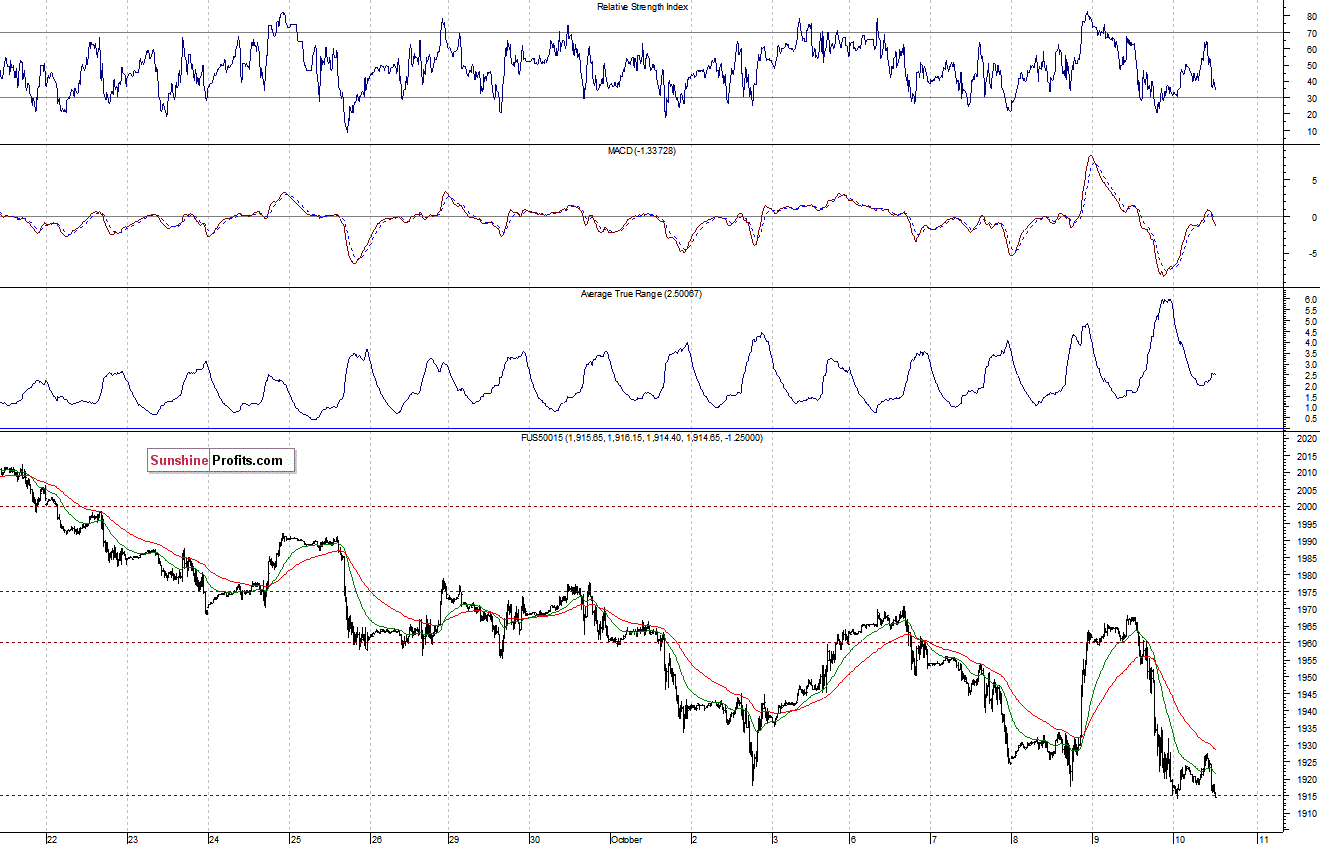Click the 2020 price axis value
1320x844 pixels.
coord(1305,439)
